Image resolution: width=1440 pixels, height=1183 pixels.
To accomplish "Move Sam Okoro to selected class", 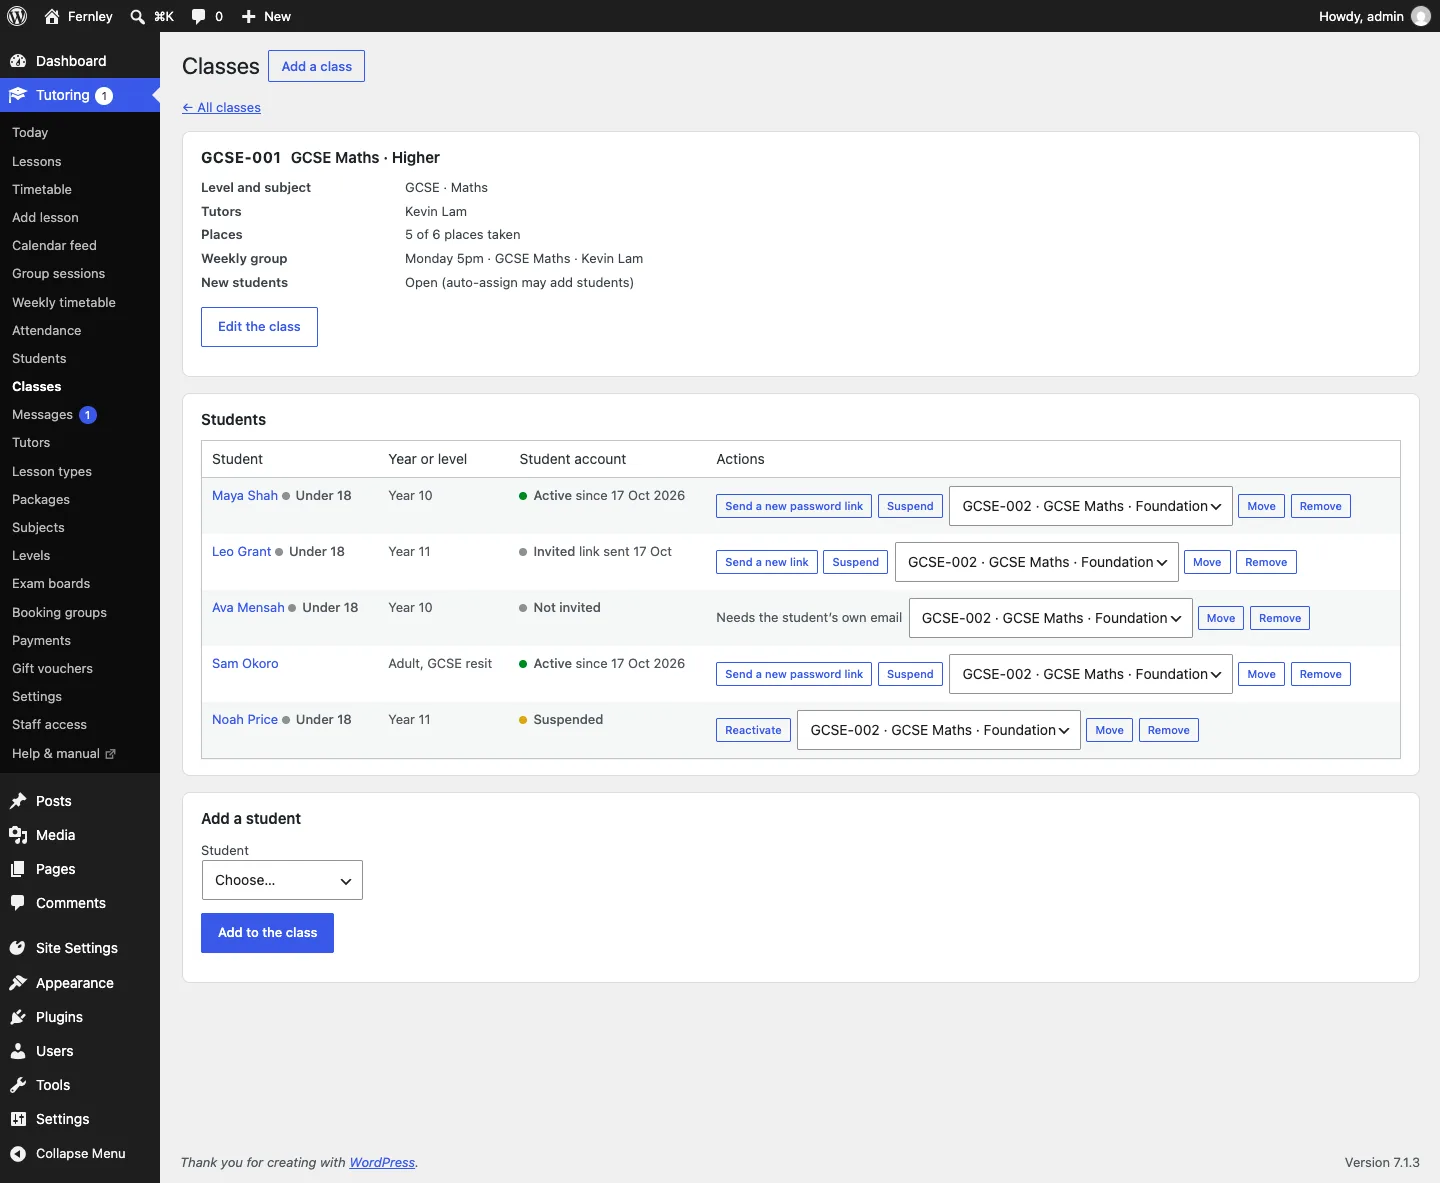I will 1262,674.
